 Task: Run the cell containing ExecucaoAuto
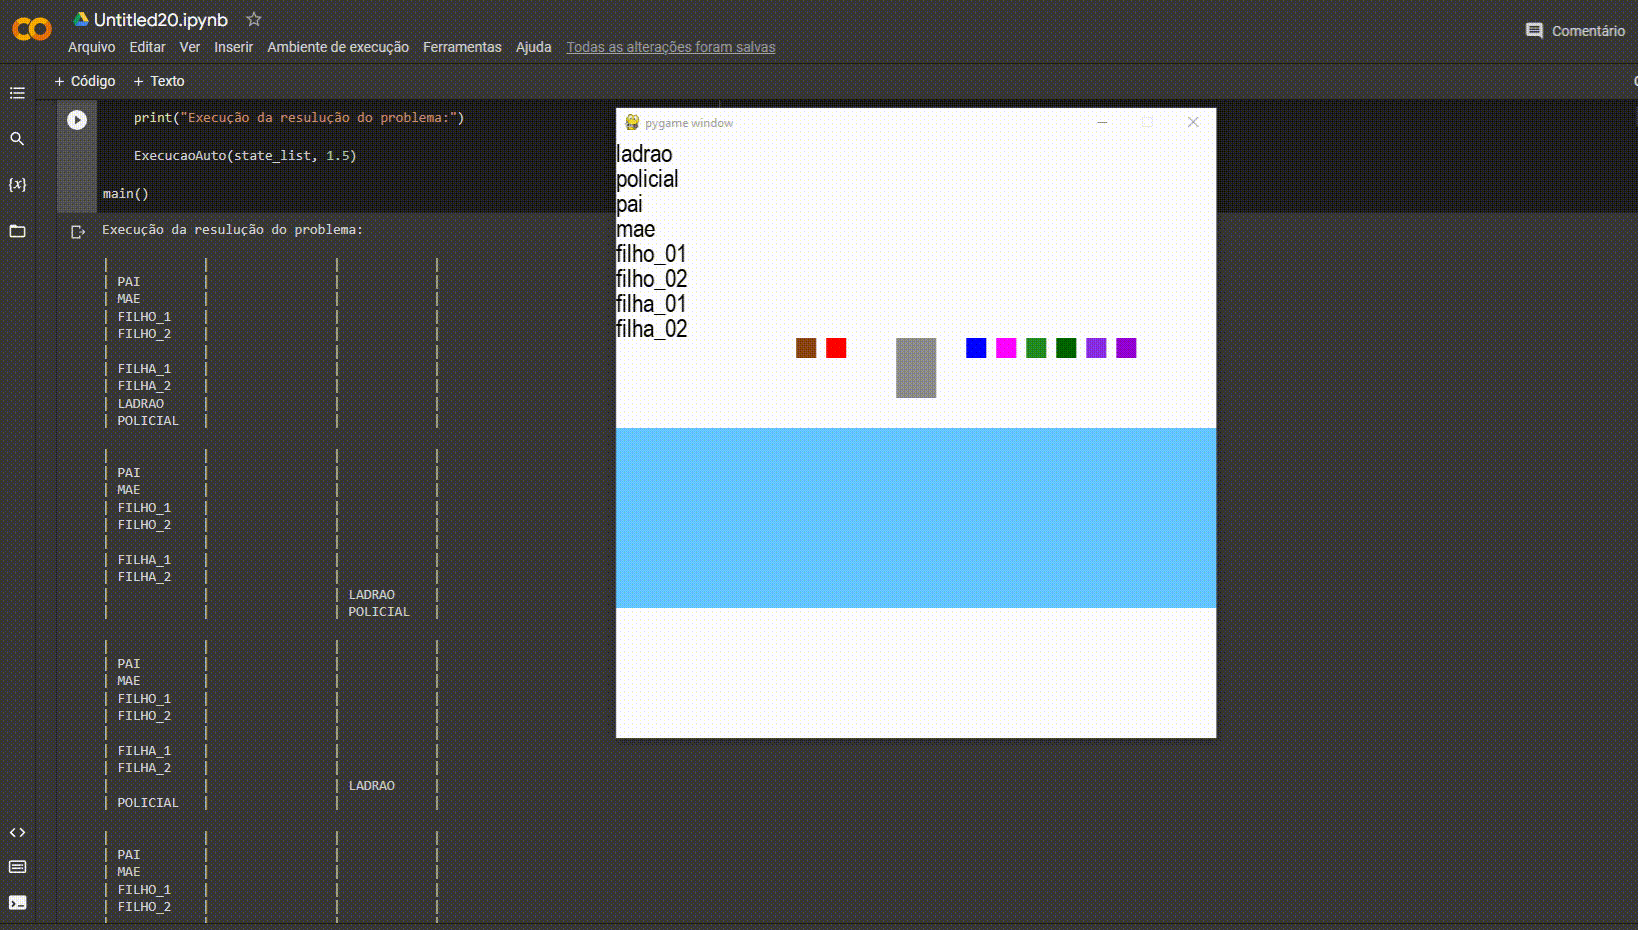pyautogui.click(x=77, y=118)
